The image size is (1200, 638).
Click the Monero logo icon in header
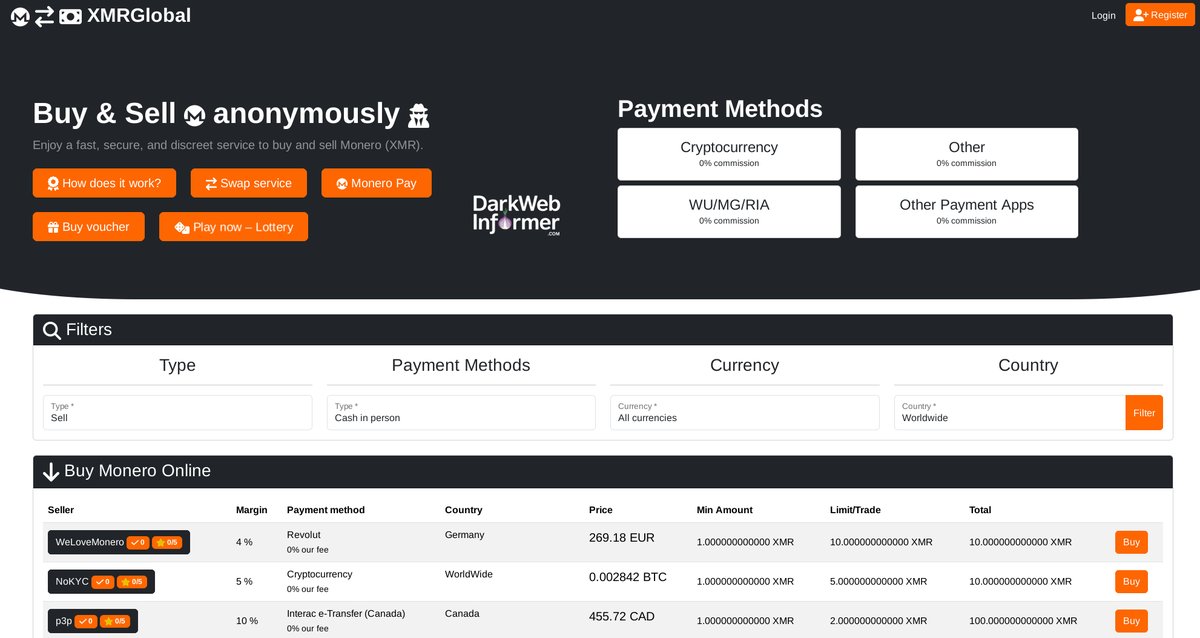(x=20, y=17)
